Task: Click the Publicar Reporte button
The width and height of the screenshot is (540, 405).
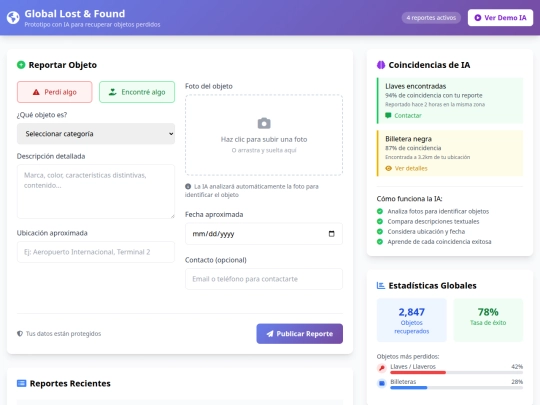Action: tap(300, 334)
